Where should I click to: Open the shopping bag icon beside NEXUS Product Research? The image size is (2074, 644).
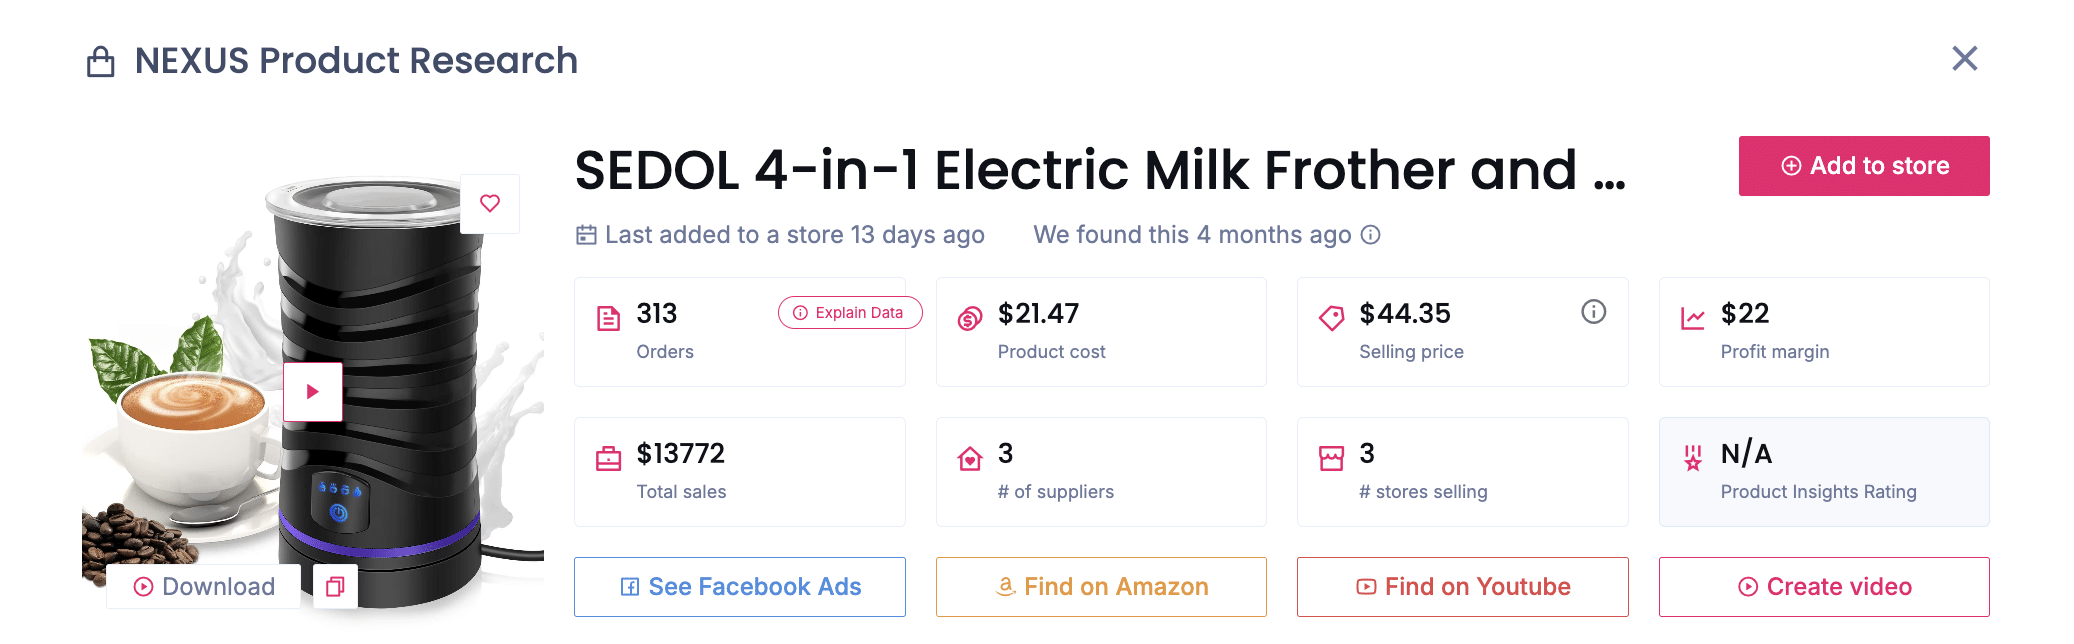pyautogui.click(x=99, y=60)
